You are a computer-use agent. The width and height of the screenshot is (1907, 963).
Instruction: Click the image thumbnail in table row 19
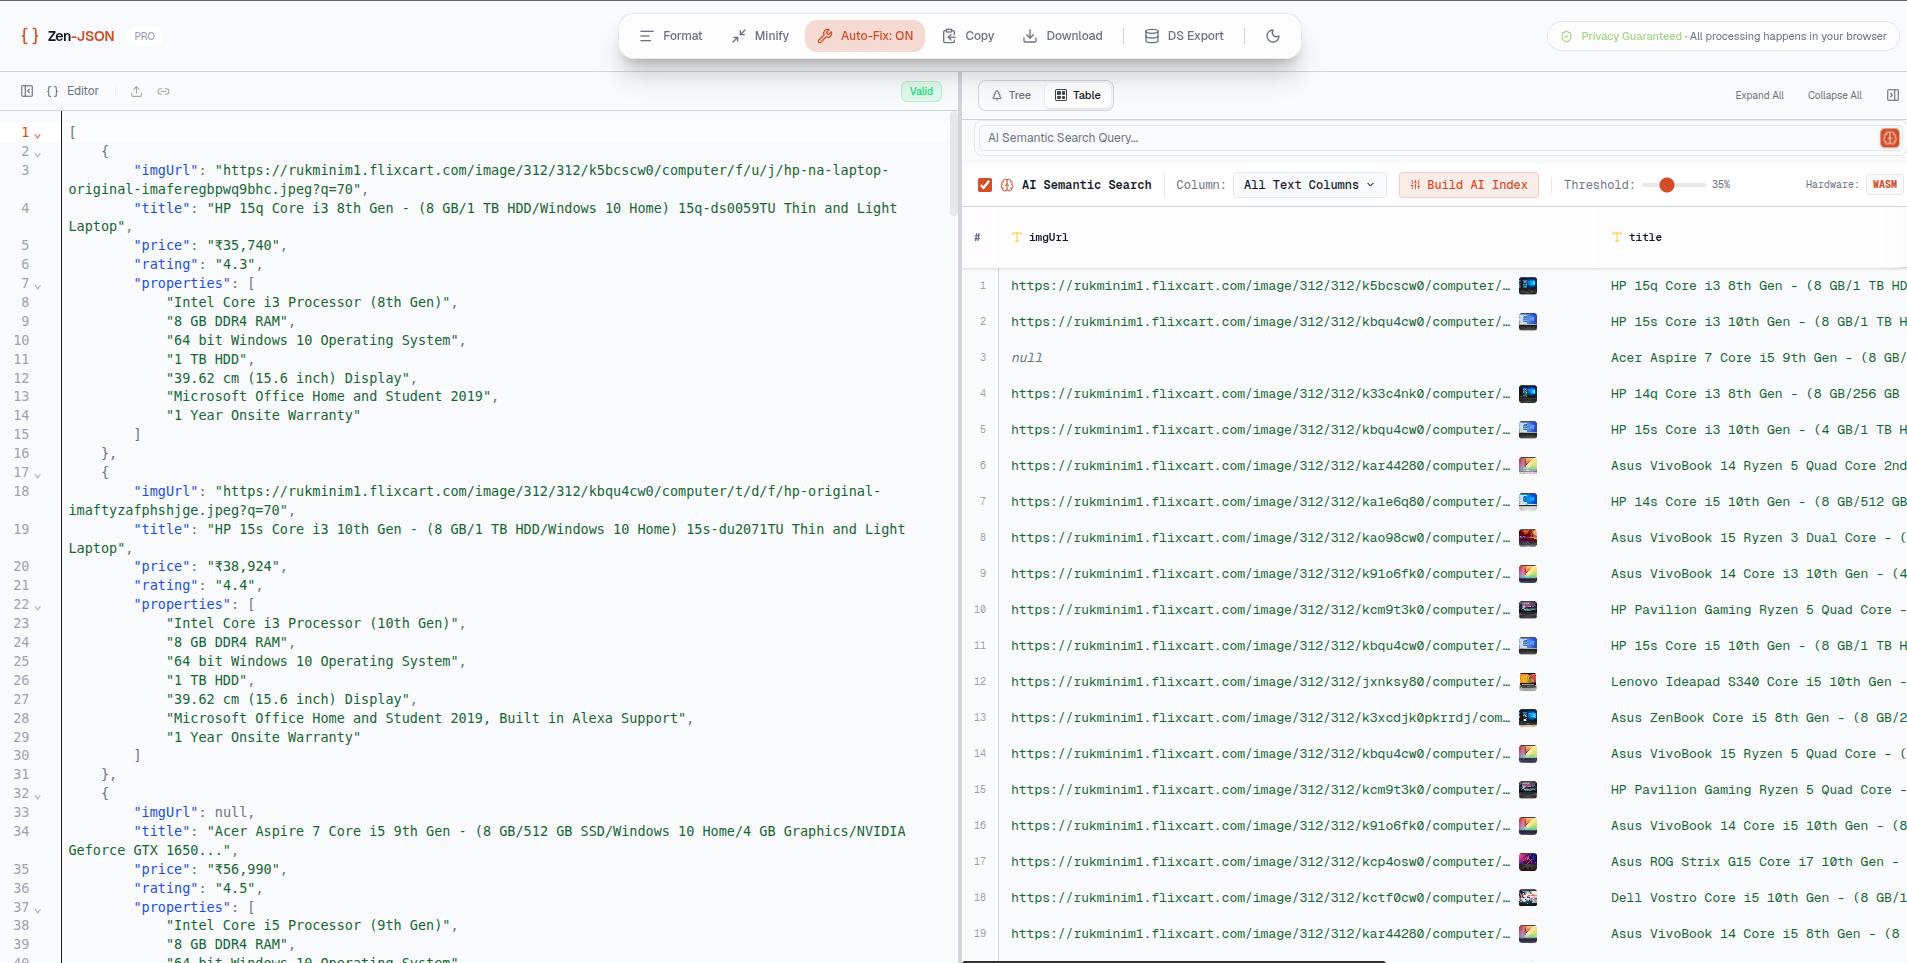click(1528, 934)
